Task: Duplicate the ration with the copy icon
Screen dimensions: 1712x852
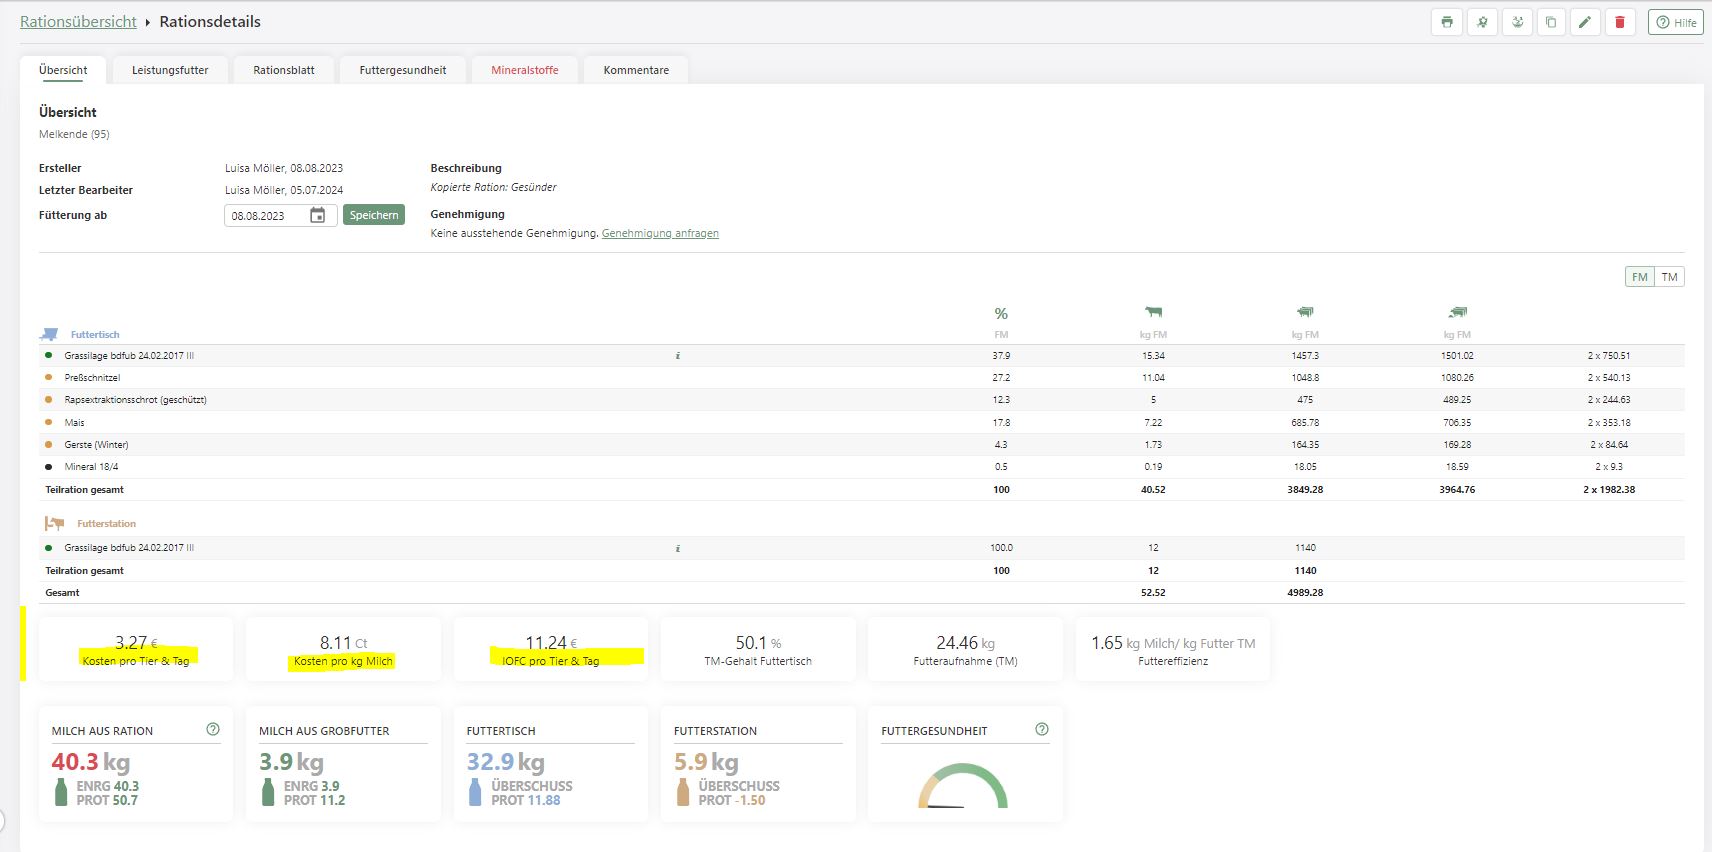Action: click(x=1551, y=22)
